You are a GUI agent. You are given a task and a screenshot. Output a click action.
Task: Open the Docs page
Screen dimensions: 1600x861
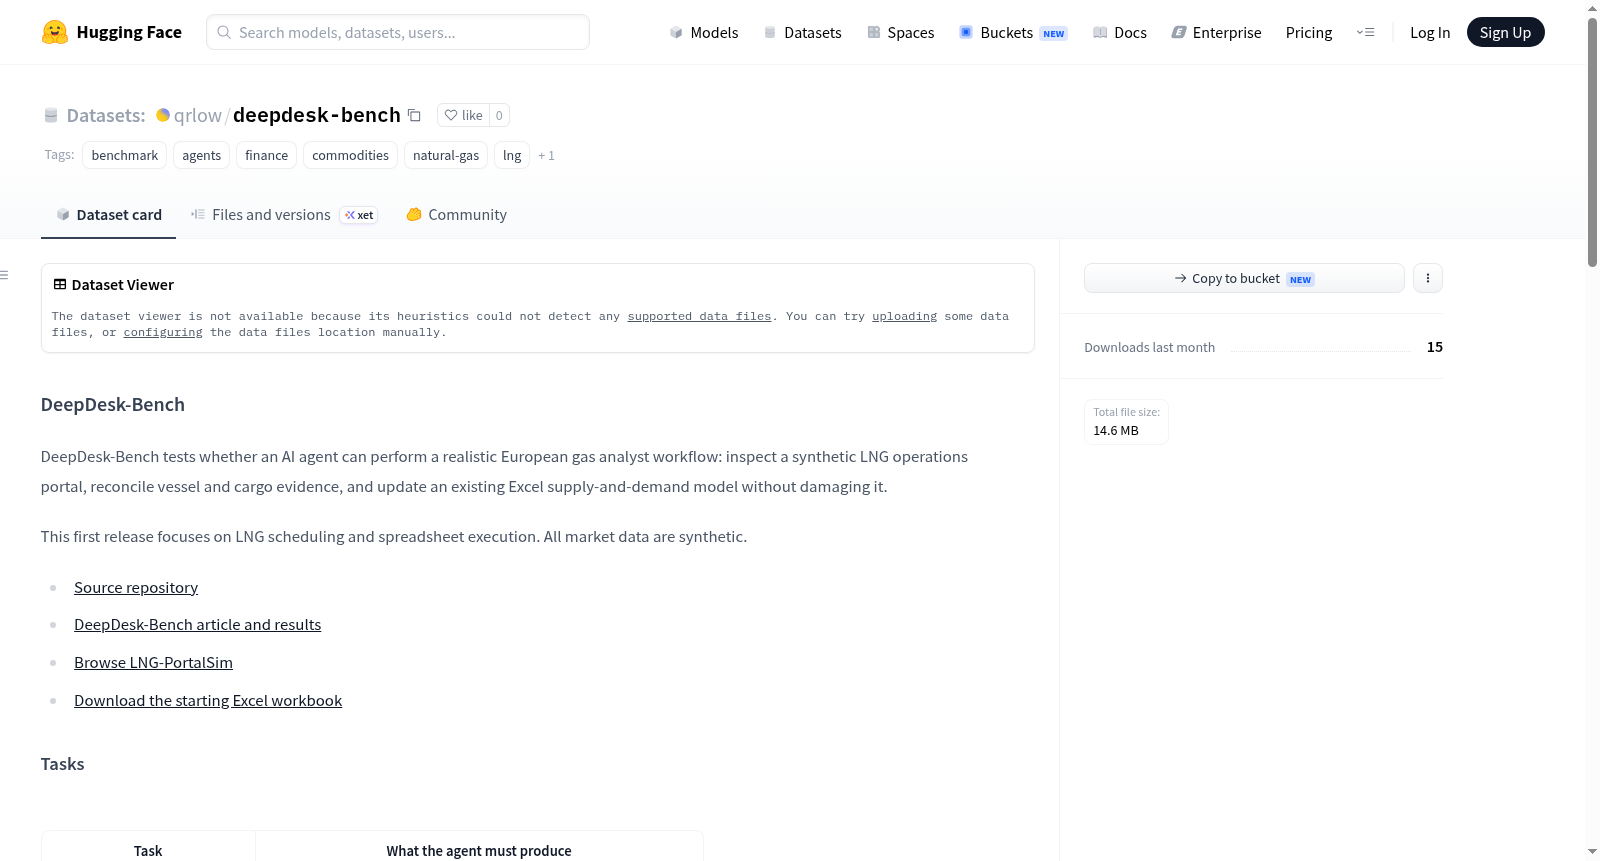point(1120,32)
